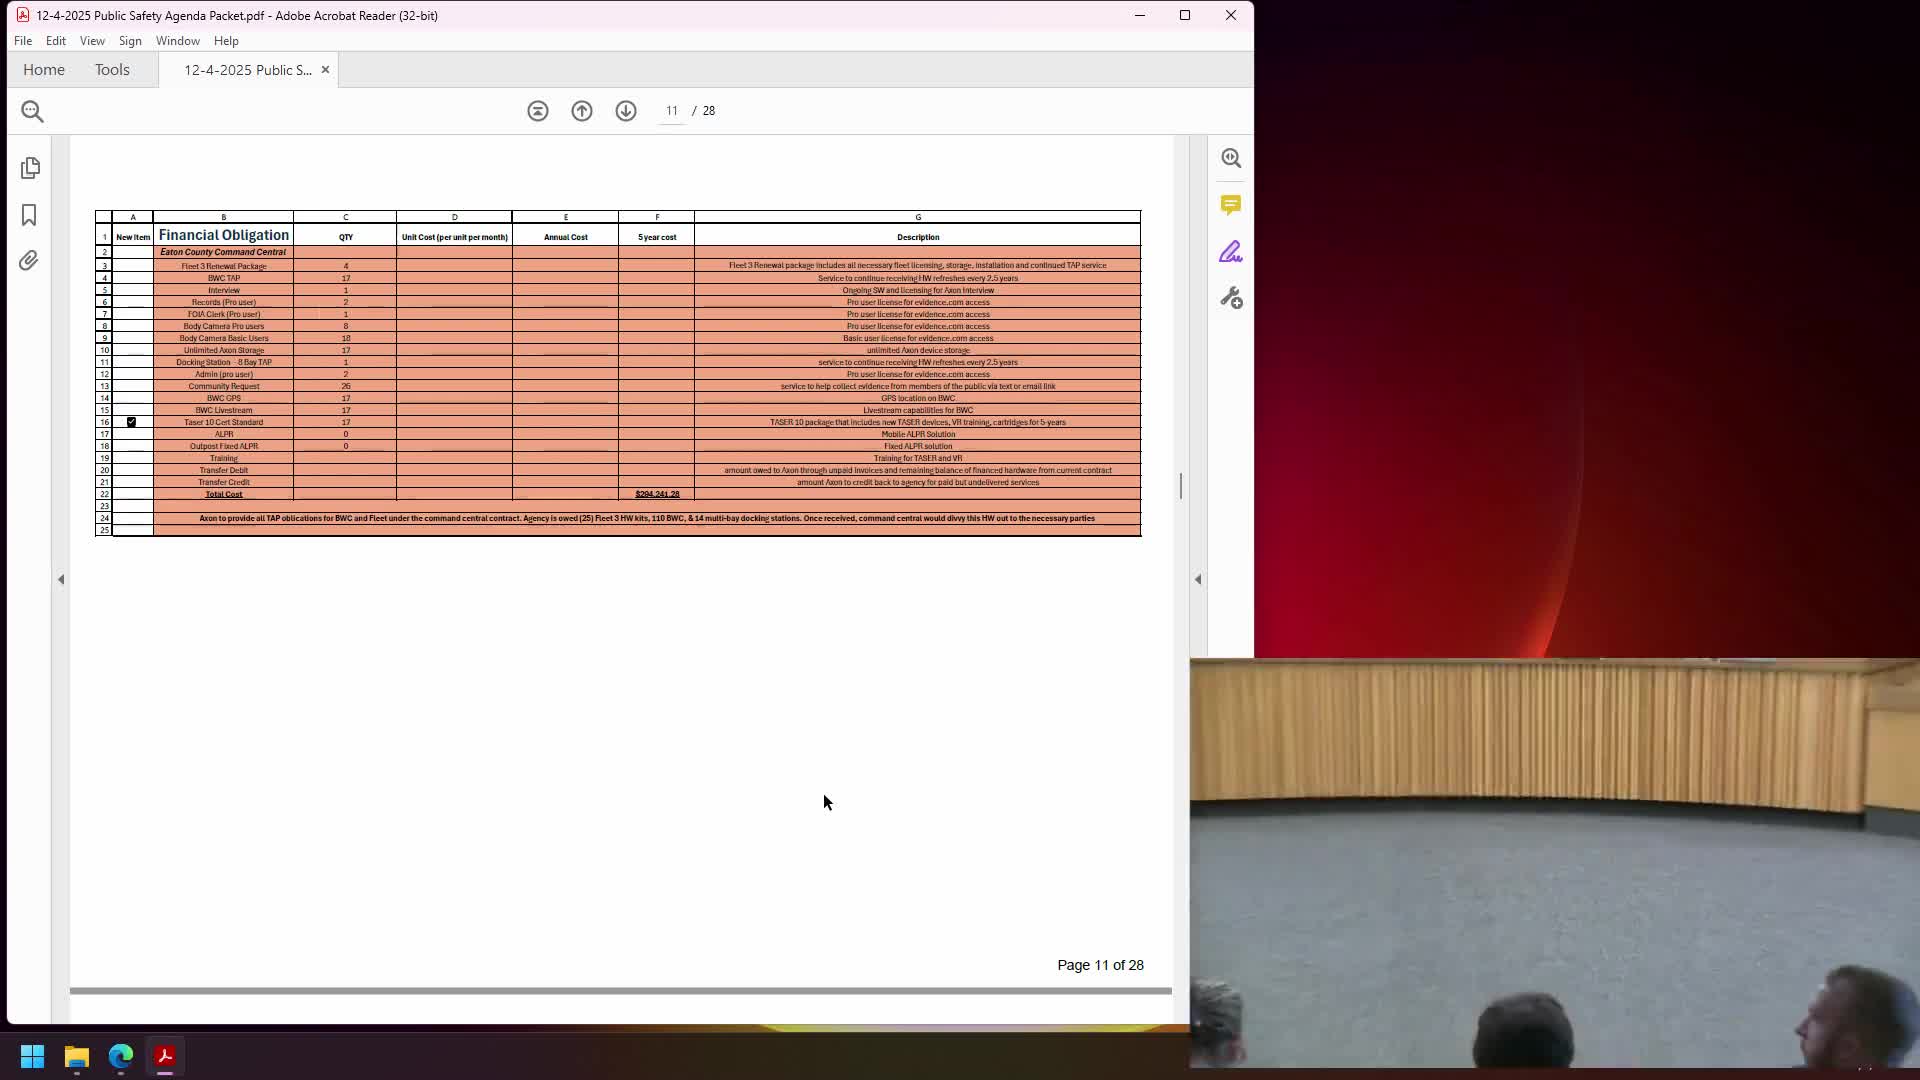Select the Comment sticky note tool

[x=1231, y=205]
